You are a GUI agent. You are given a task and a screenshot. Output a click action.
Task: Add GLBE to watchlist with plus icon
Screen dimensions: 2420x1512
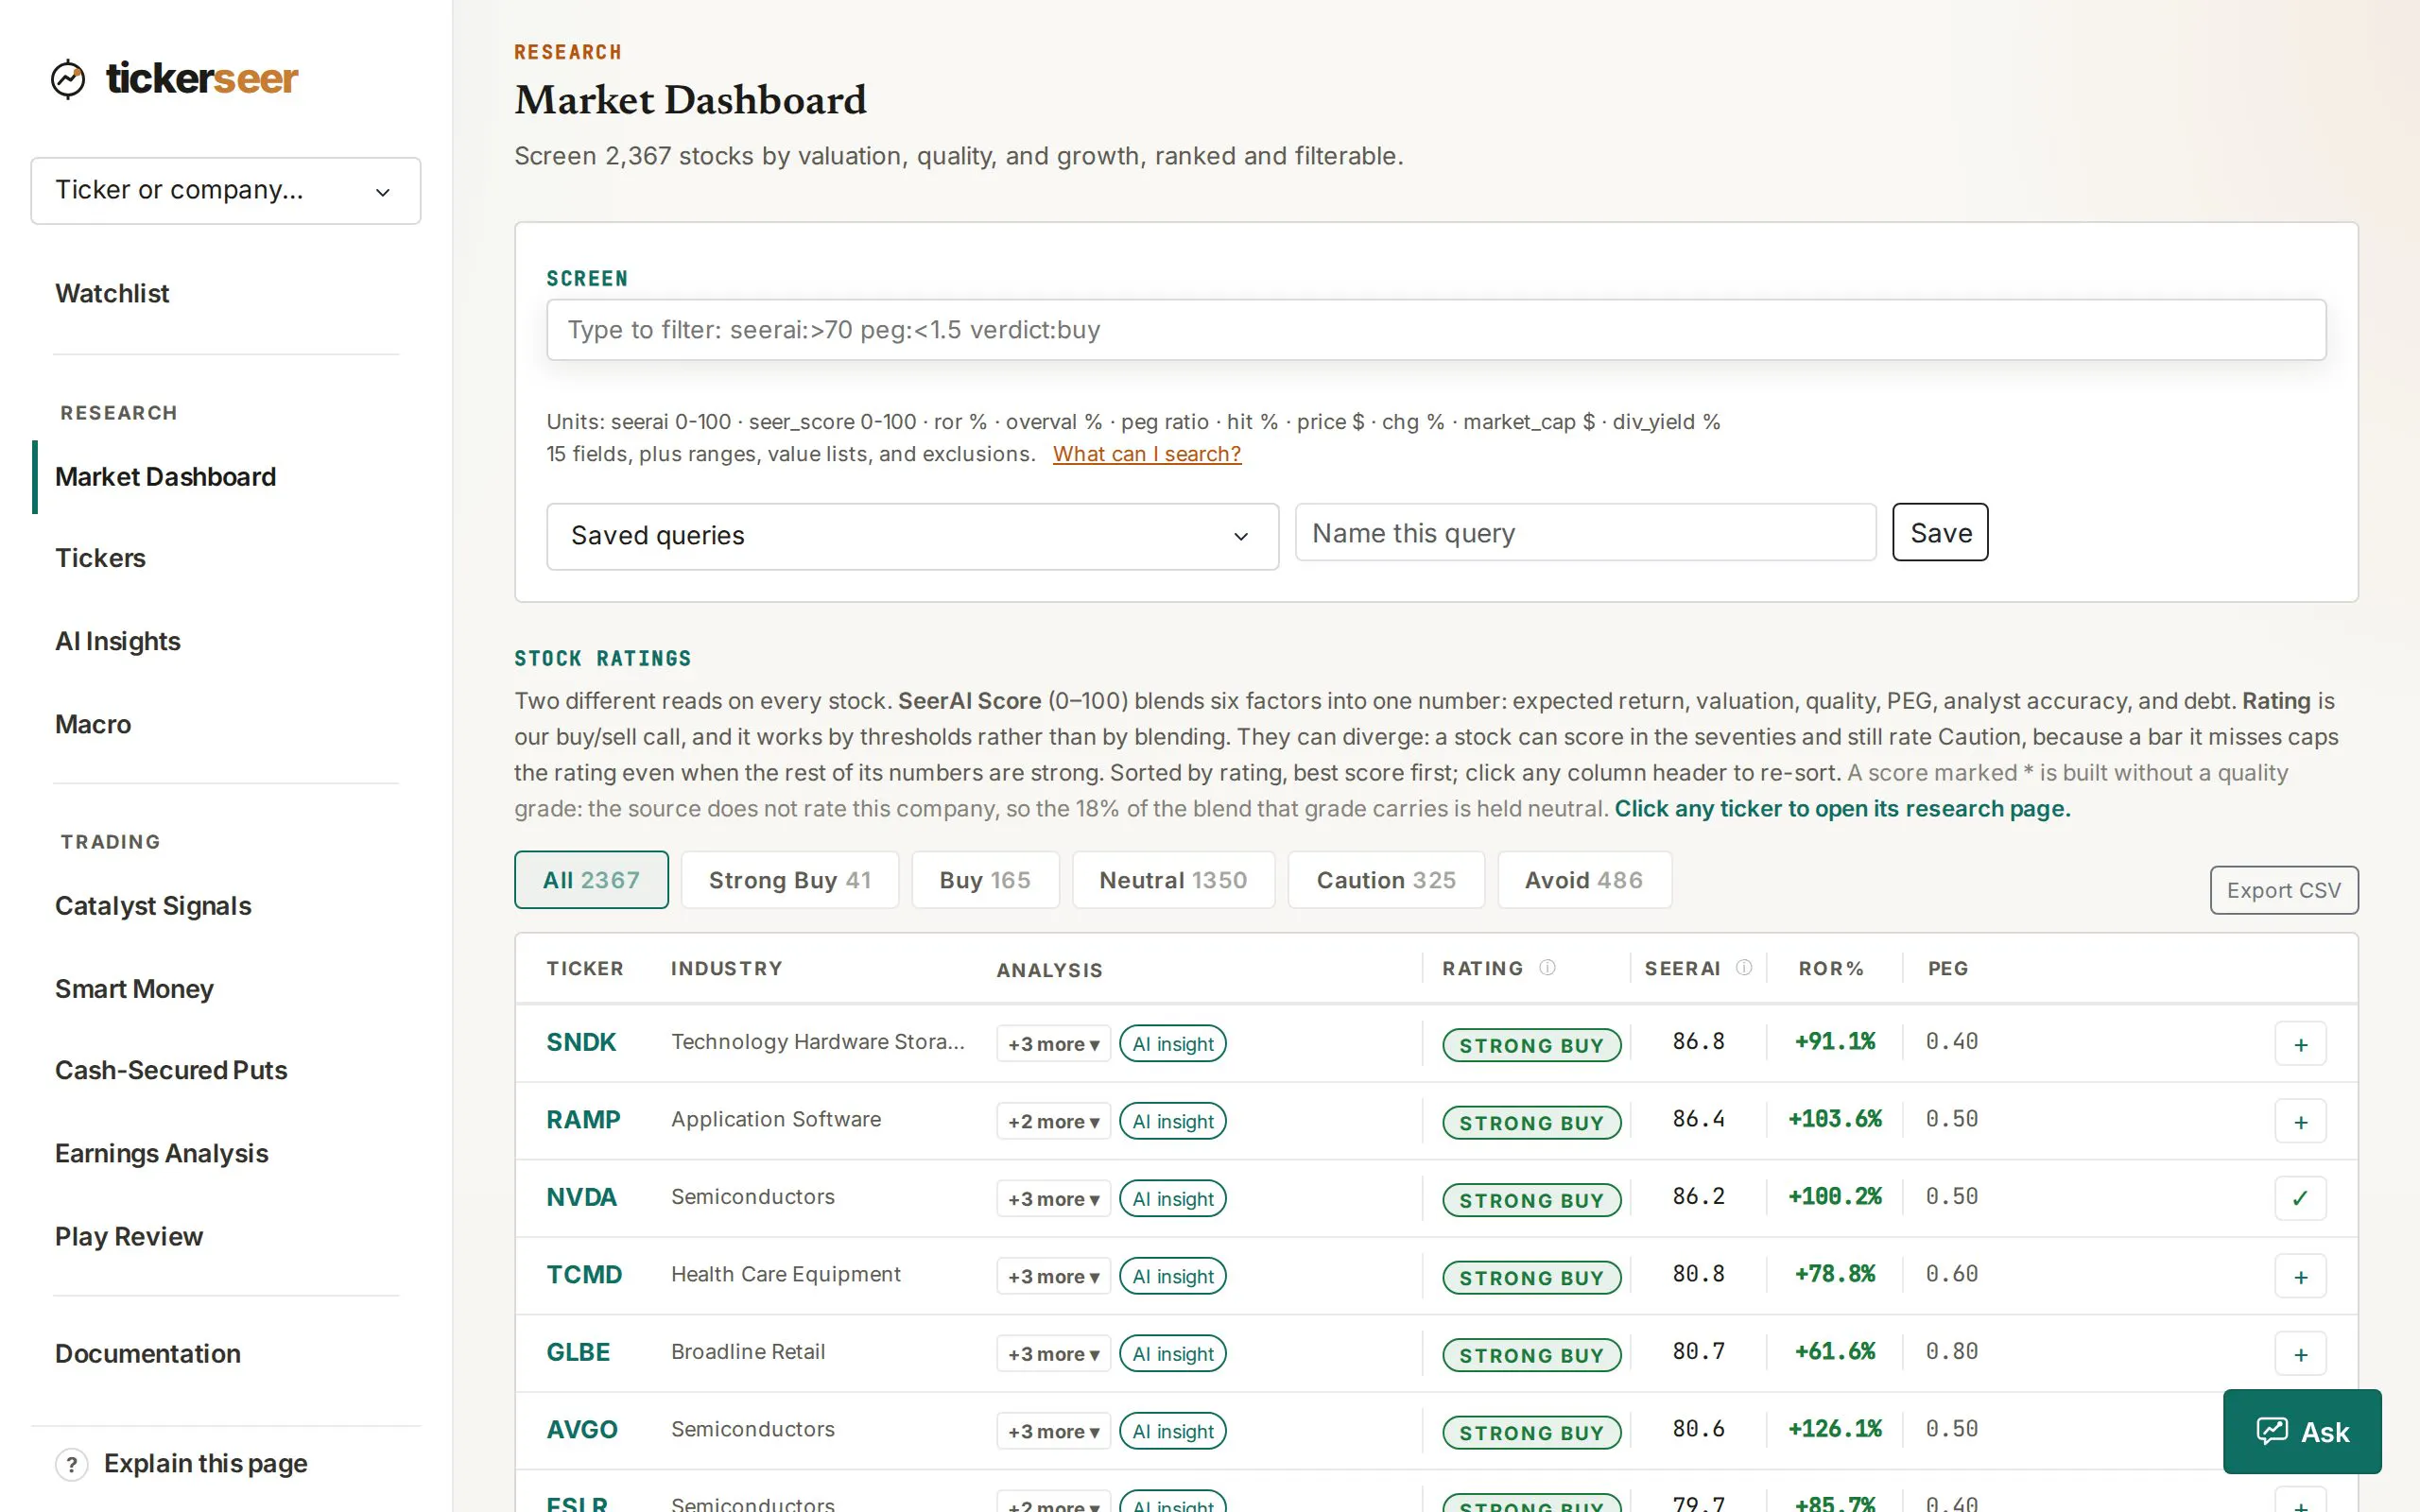pos(2300,1354)
